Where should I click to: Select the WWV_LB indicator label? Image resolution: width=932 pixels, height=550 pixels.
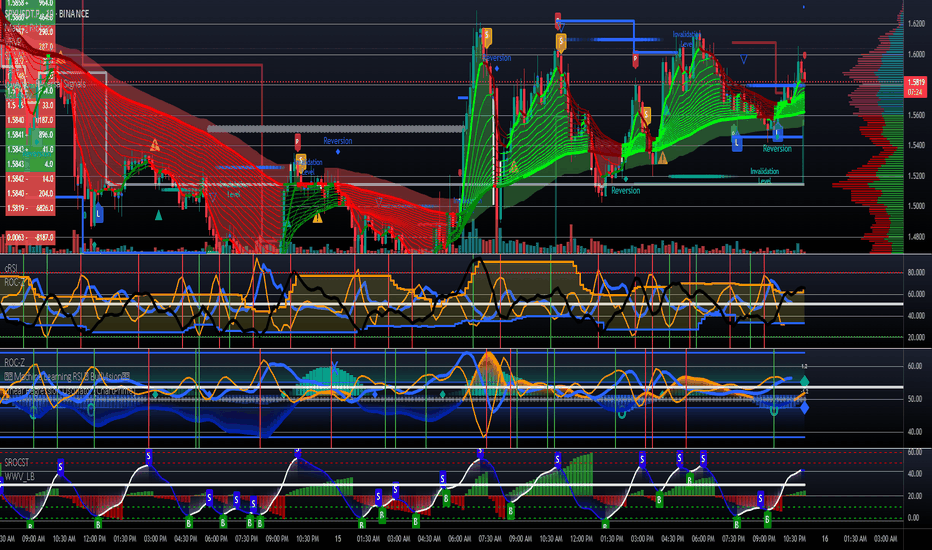19,476
